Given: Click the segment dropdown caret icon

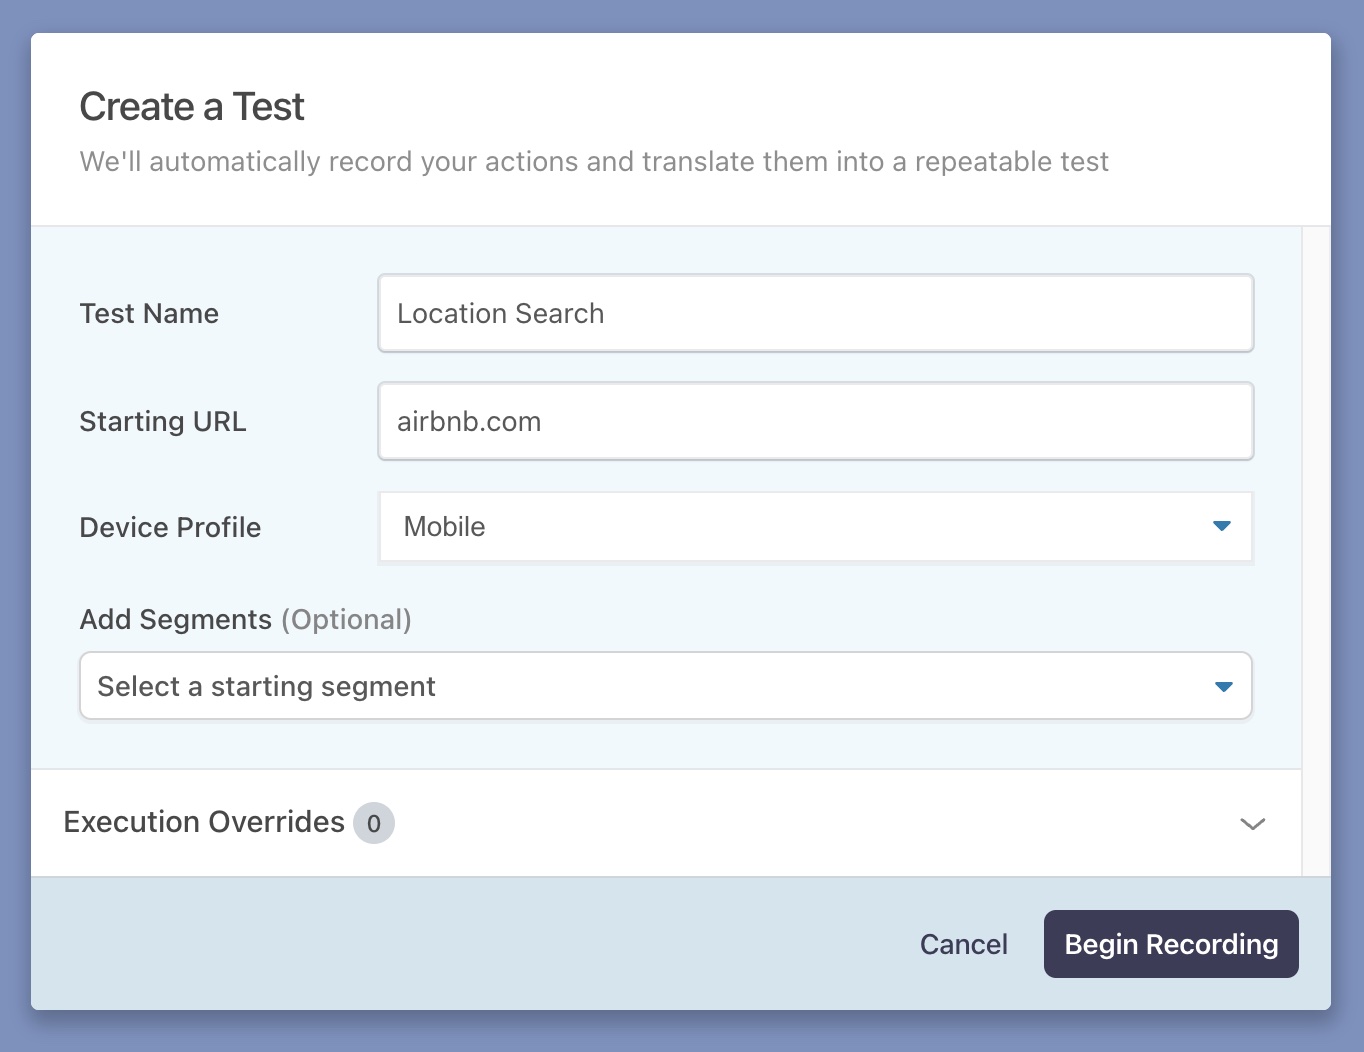Looking at the screenshot, I should 1222,686.
